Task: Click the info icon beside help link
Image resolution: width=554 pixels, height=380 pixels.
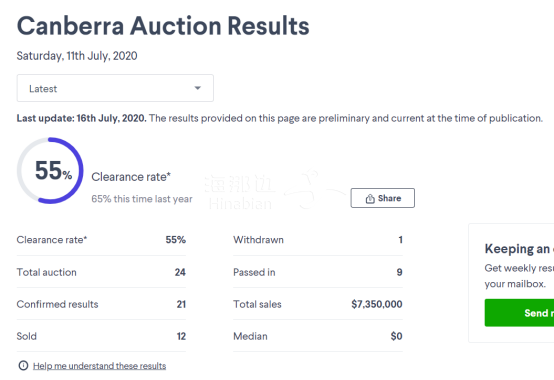Action: click(23, 366)
